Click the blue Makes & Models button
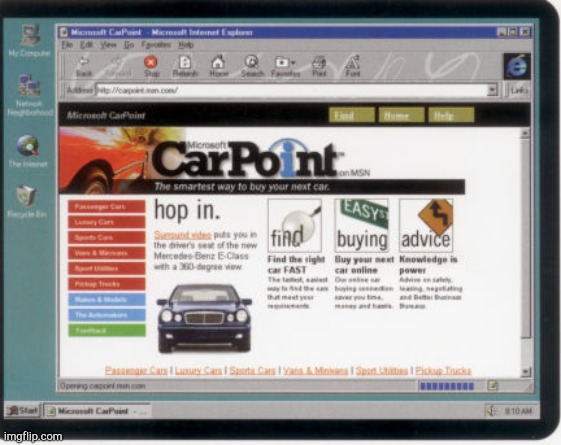Screen dimensions: 561x445 [107, 299]
